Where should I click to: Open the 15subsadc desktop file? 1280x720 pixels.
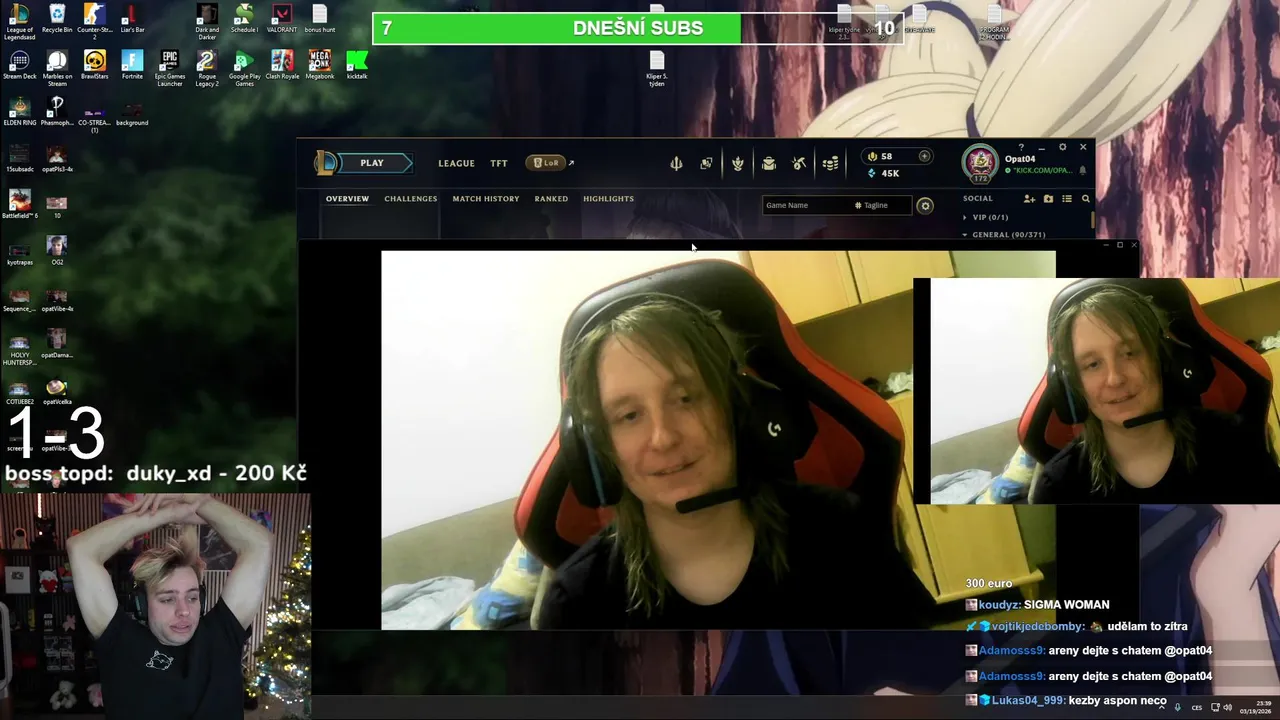19,158
